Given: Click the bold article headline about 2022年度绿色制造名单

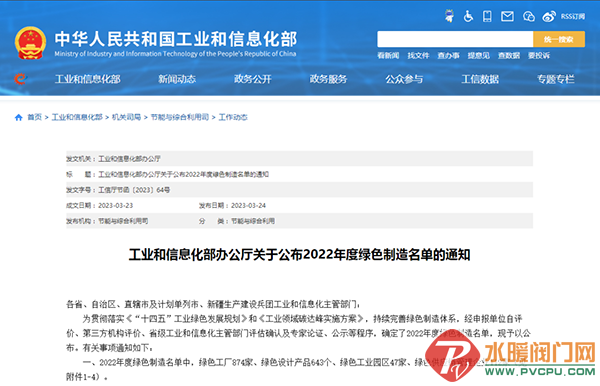Looking at the screenshot, I should (x=299, y=255).
